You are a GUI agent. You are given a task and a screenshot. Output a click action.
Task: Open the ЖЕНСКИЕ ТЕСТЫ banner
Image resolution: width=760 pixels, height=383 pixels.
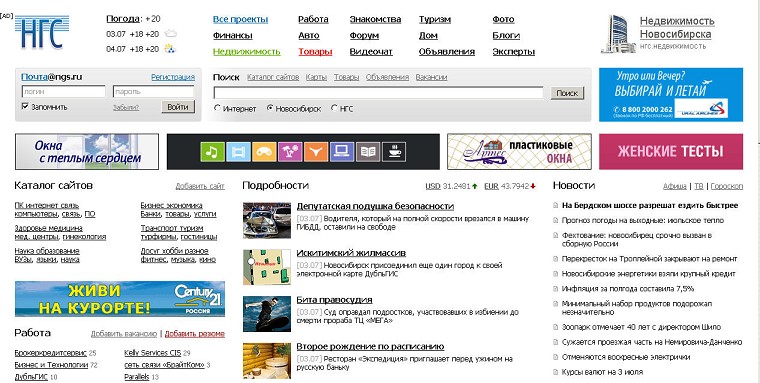tap(671, 152)
